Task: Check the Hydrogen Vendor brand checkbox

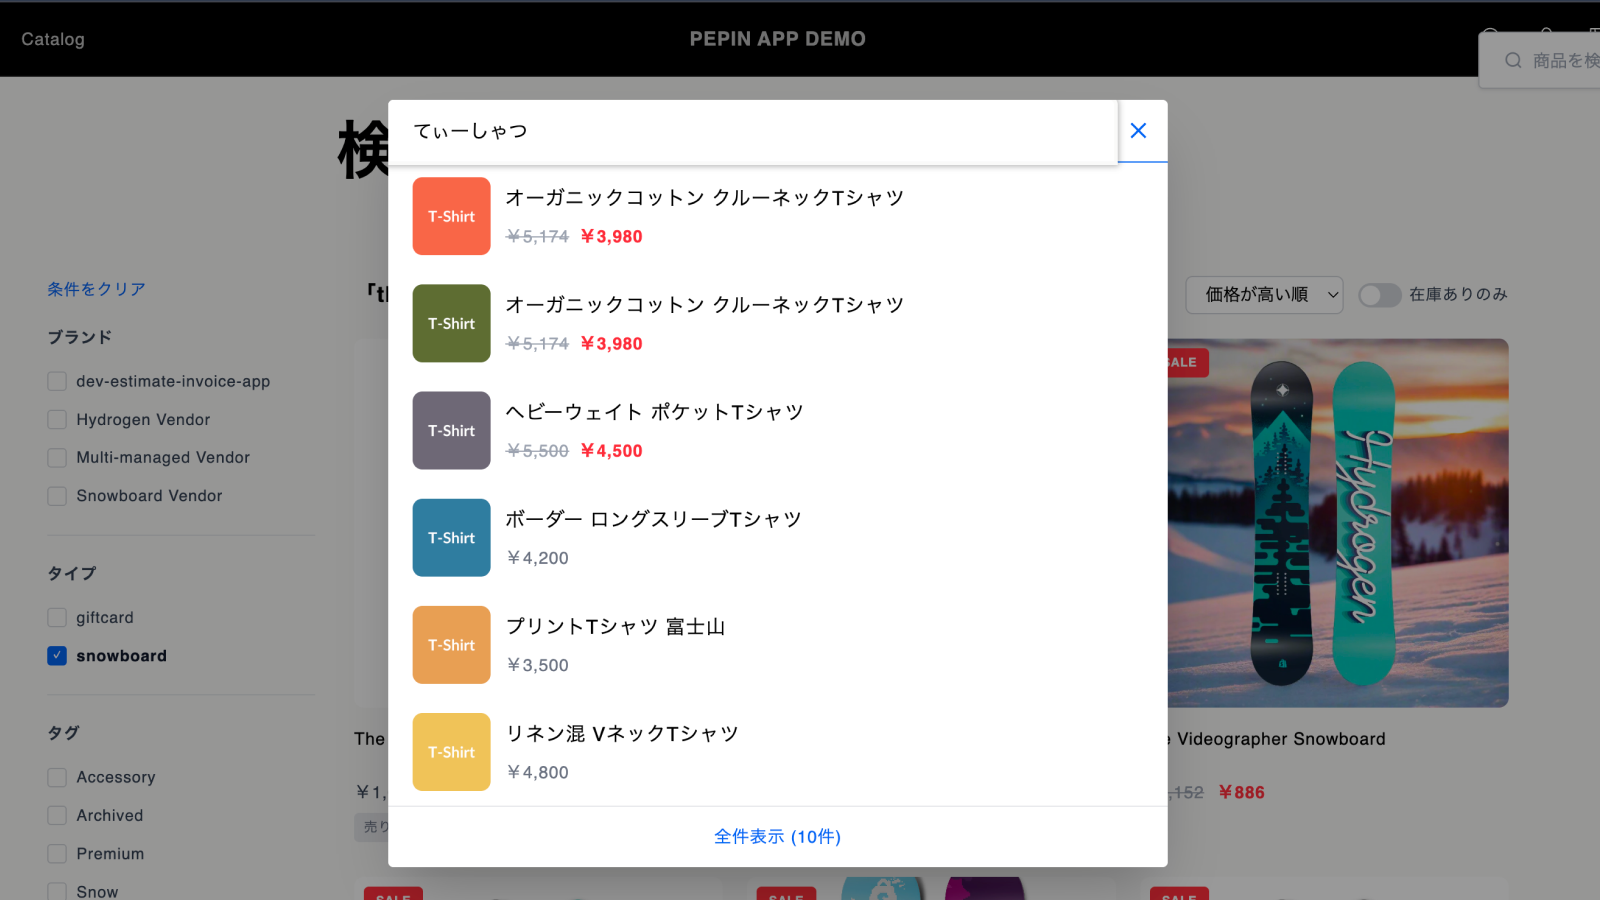Action: (56, 419)
